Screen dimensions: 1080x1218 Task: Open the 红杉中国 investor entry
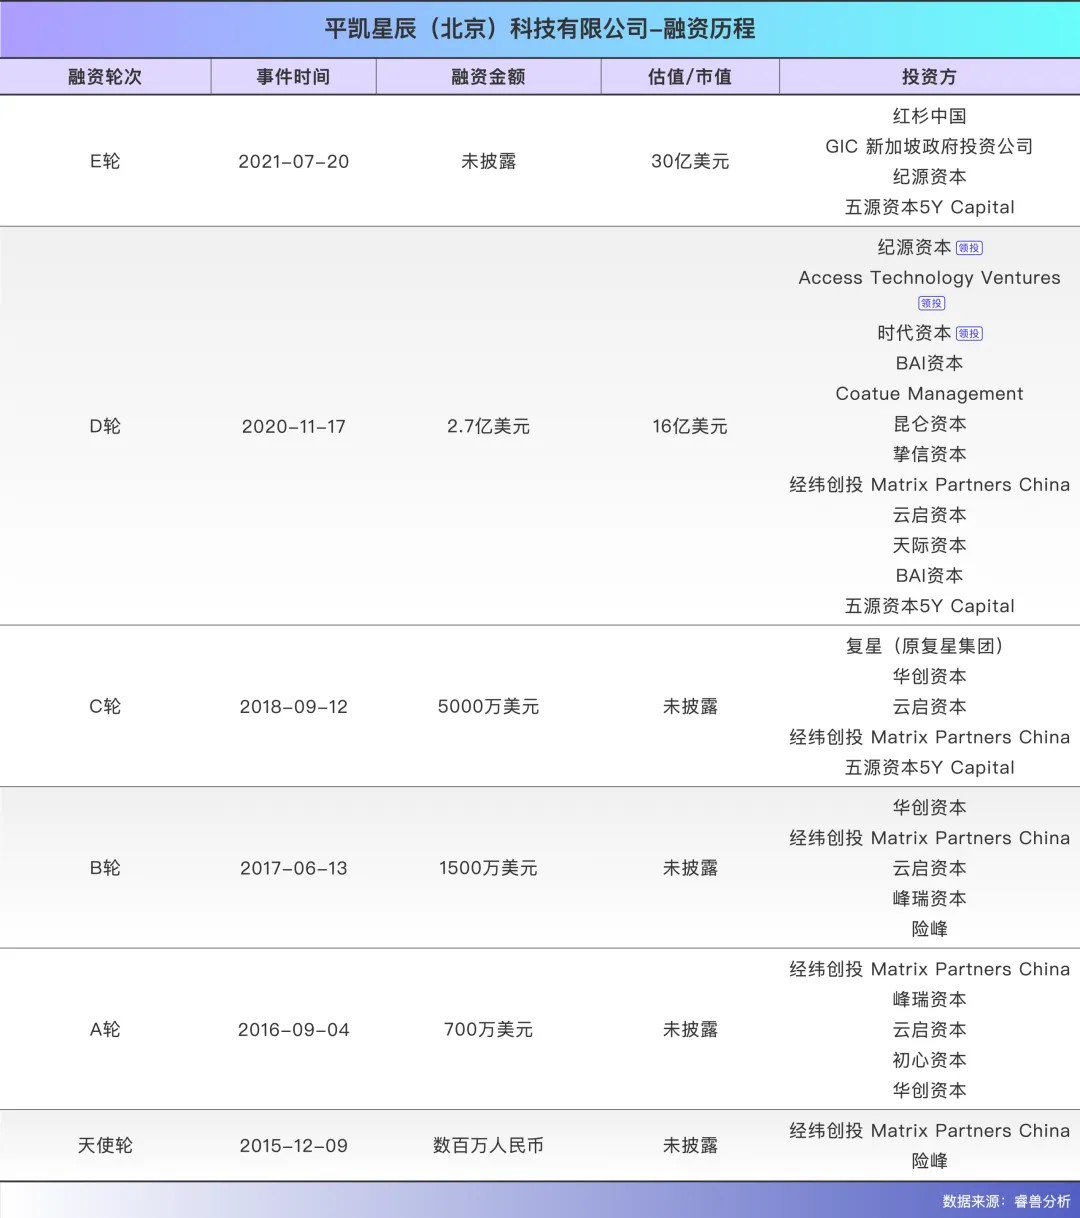[x=929, y=116]
